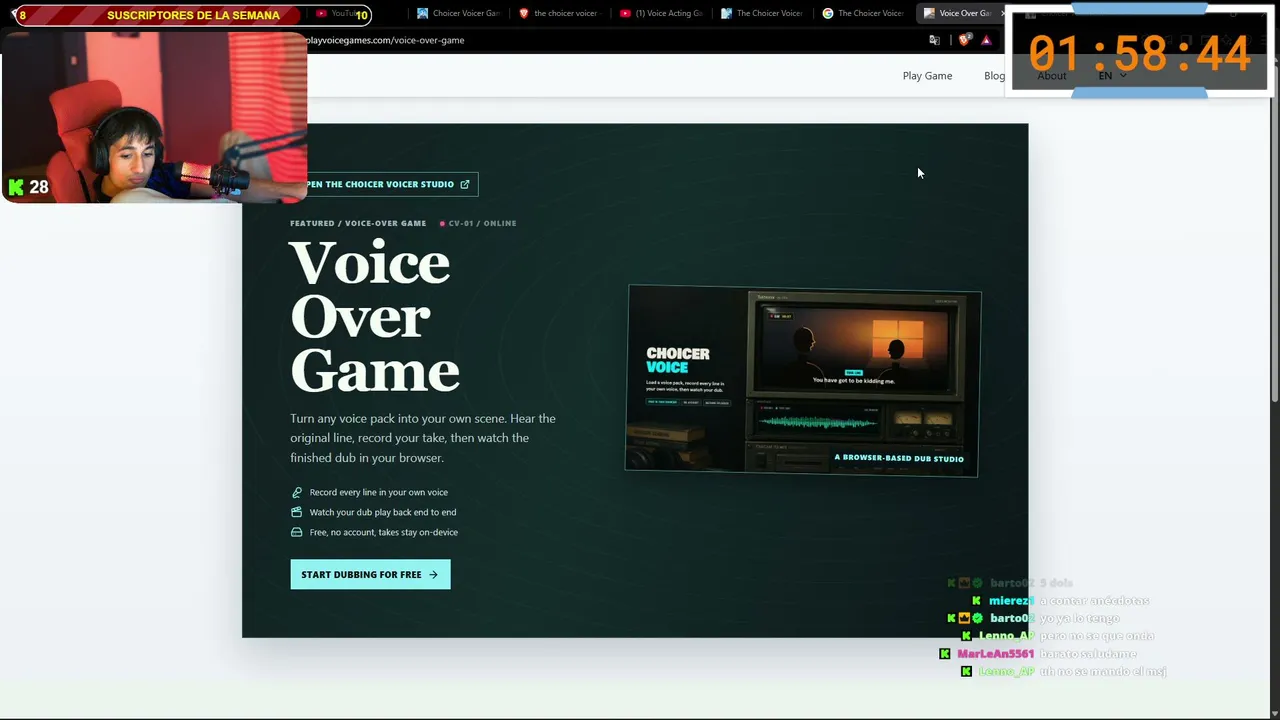The image size is (1280, 720).
Task: Click the external-link icon beside Choicer Voicer Studio
Action: pyautogui.click(x=464, y=184)
